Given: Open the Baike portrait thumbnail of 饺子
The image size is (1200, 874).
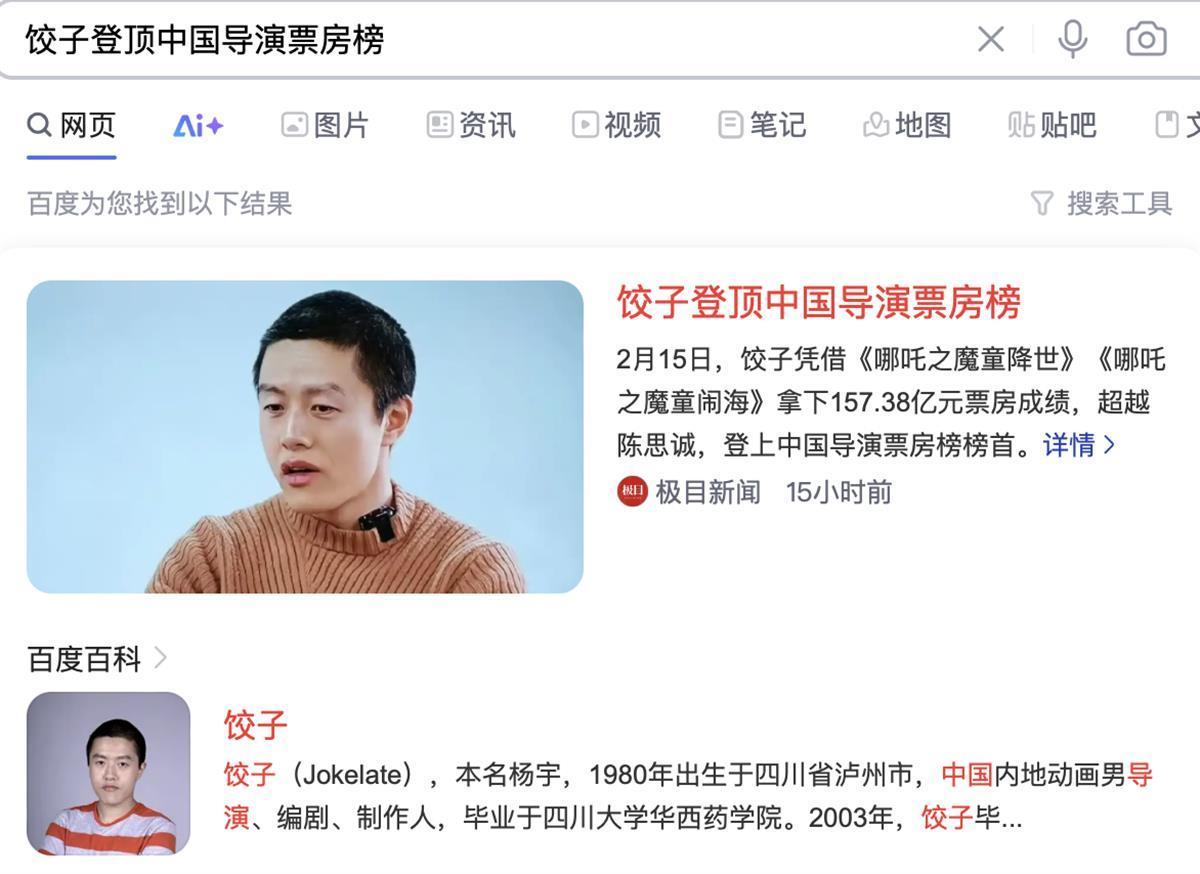Looking at the screenshot, I should 108,773.
